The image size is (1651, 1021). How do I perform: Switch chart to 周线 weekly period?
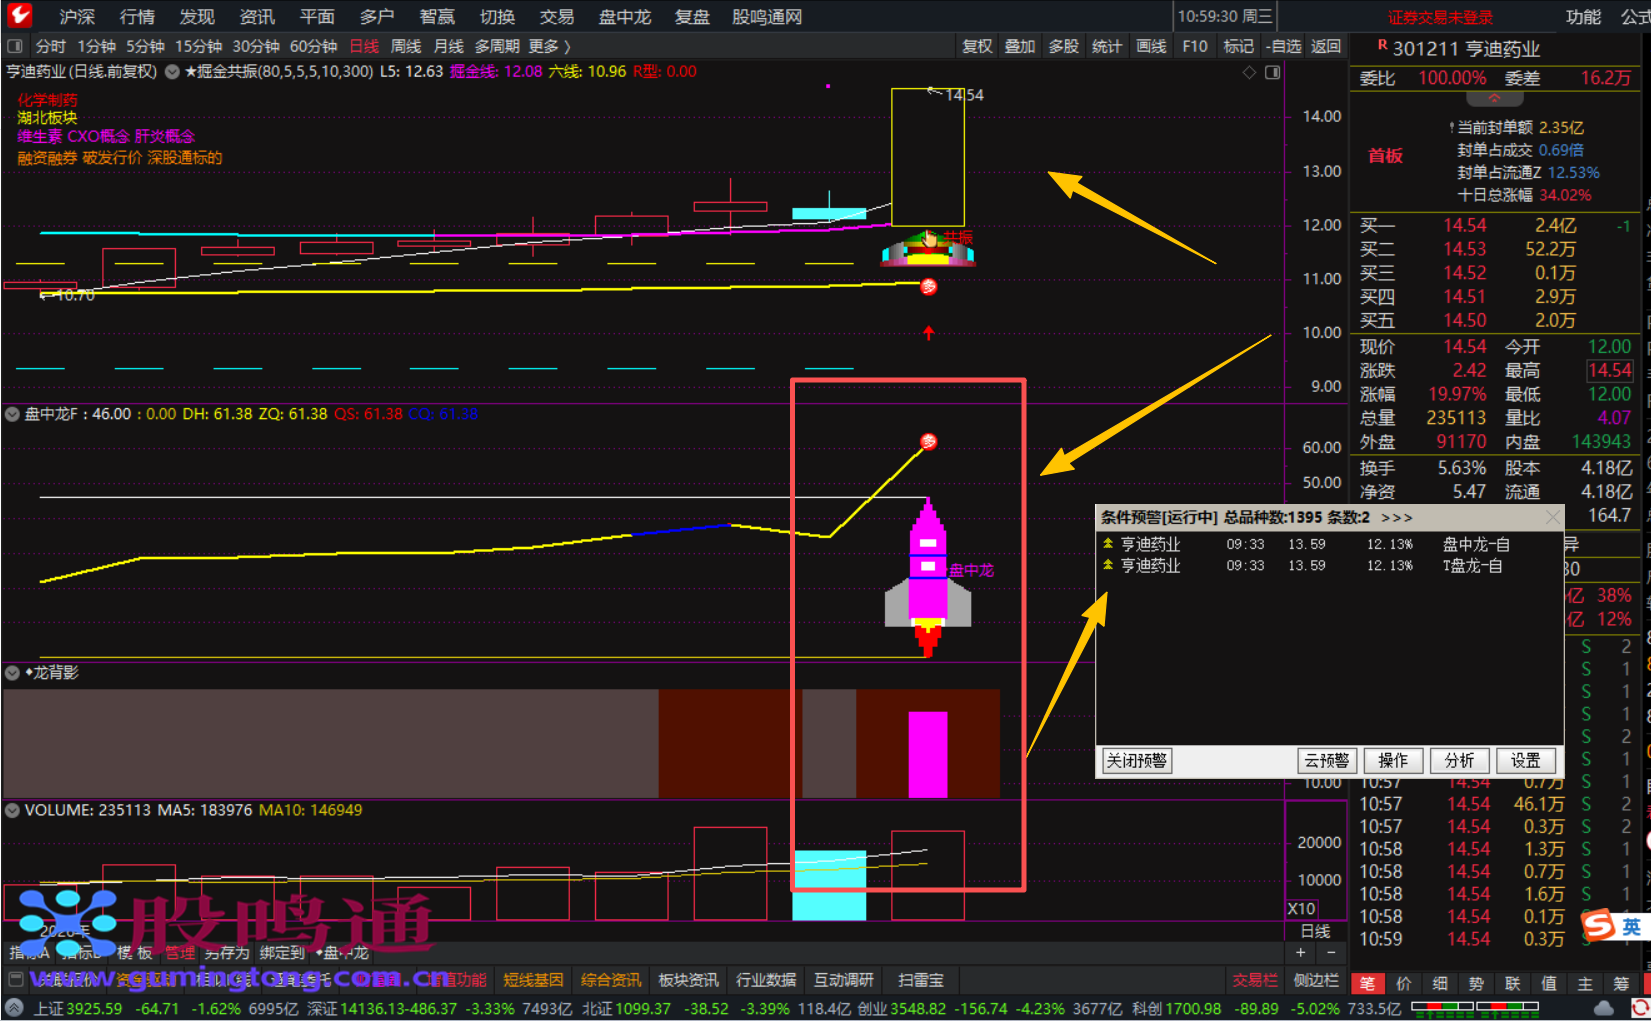406,46
